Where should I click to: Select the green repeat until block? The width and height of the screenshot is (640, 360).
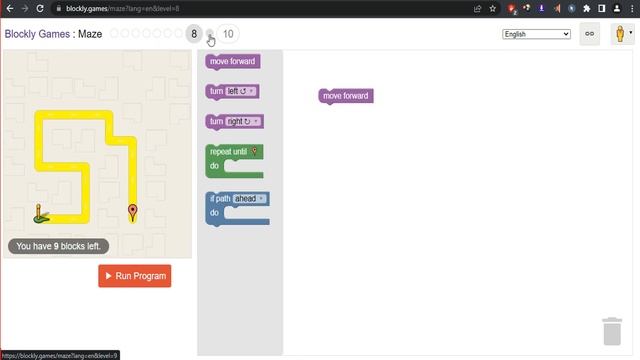(x=234, y=161)
